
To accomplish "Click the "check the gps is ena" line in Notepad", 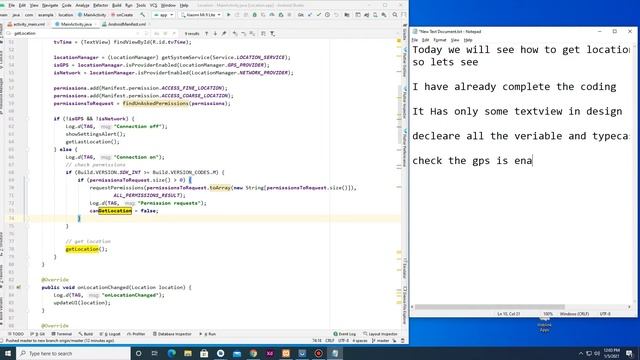I will point(472,160).
